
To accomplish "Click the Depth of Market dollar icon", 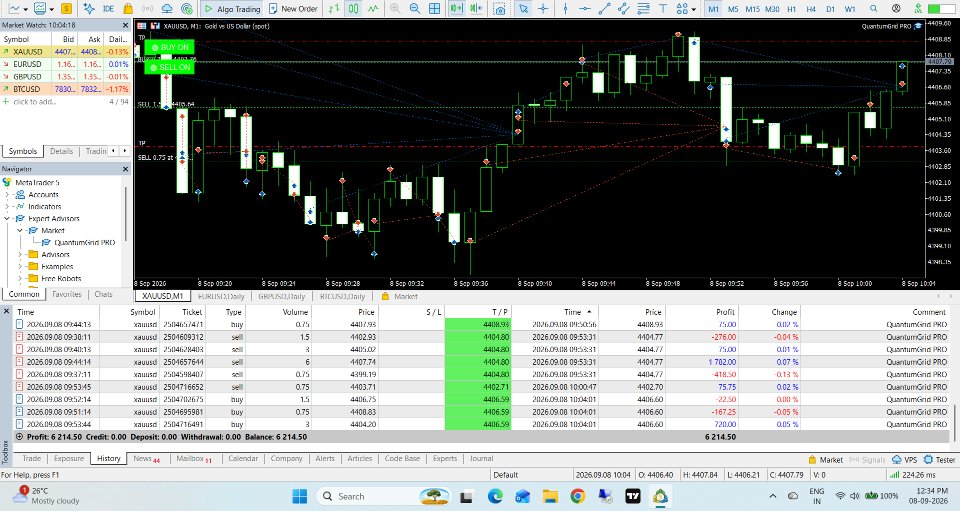I will (x=67, y=9).
